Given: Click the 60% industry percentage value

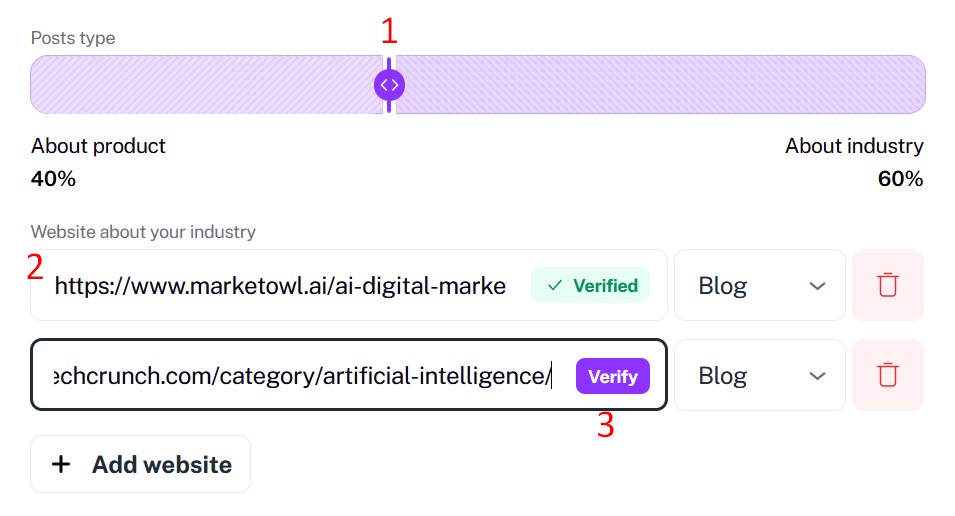Looking at the screenshot, I should coord(900,179).
